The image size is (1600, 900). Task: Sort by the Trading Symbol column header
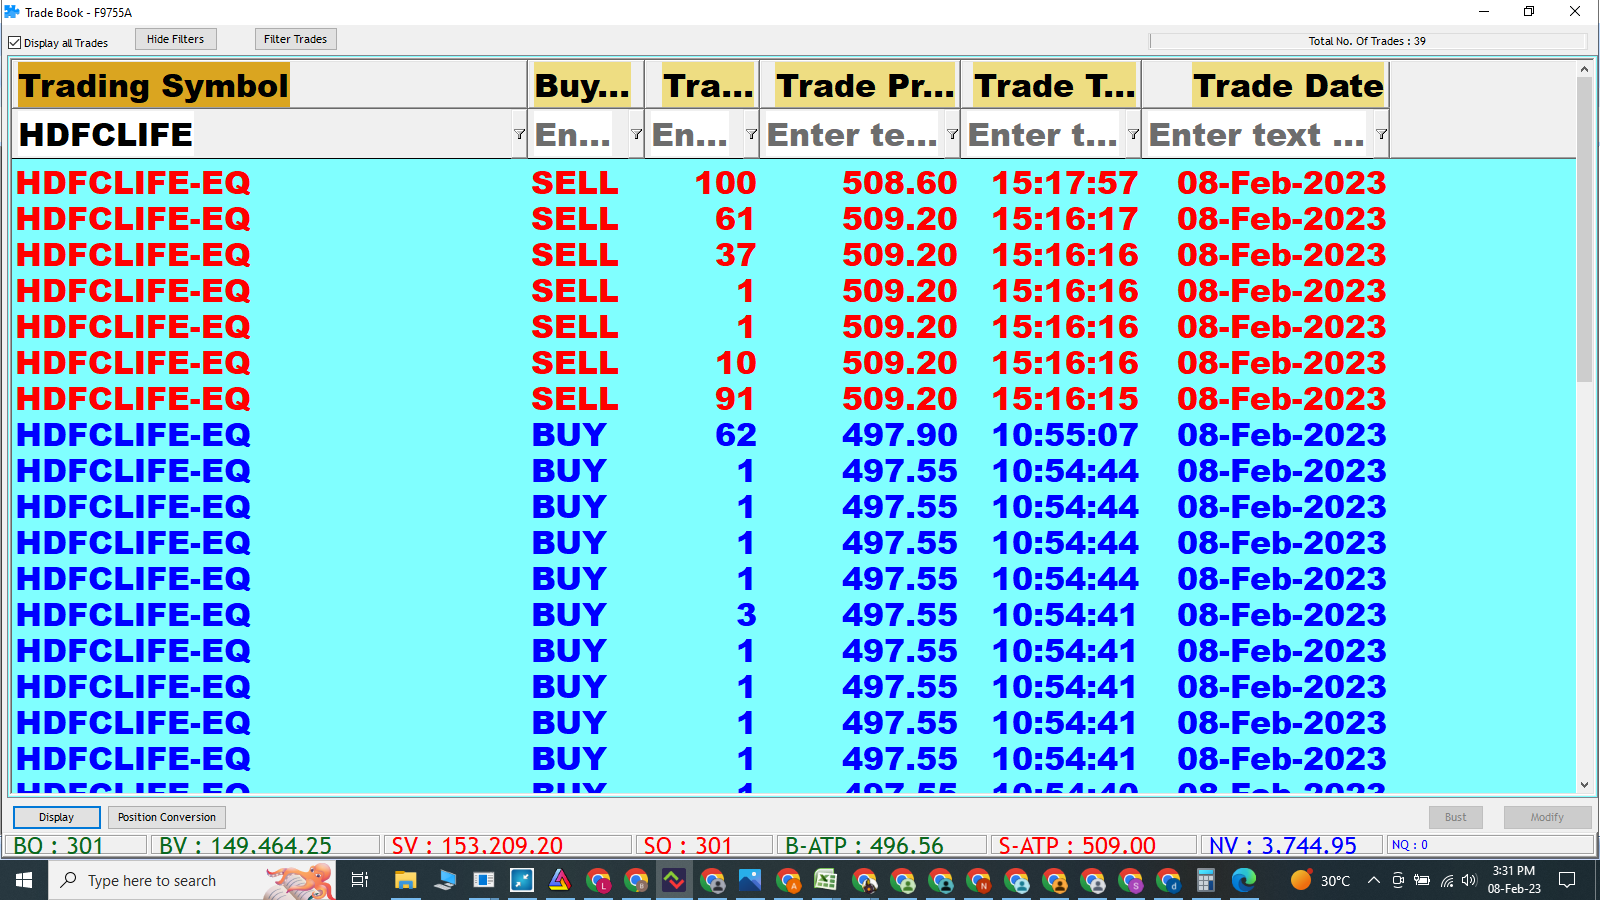[x=269, y=85]
